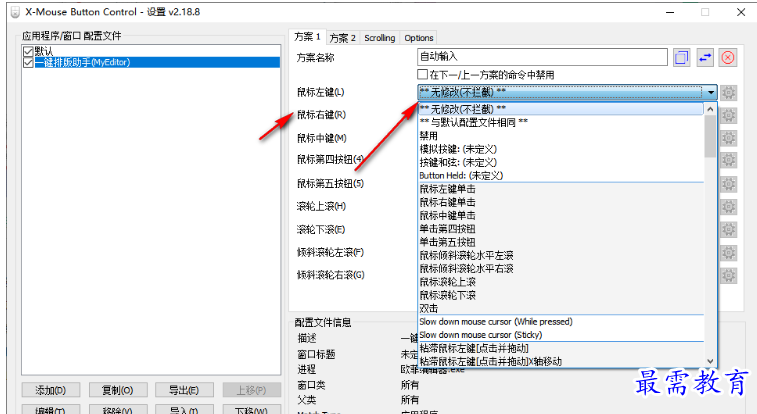757x414 pixels.
Task: Choose 鼠标滚轮上滚 option
Action: 561,282
